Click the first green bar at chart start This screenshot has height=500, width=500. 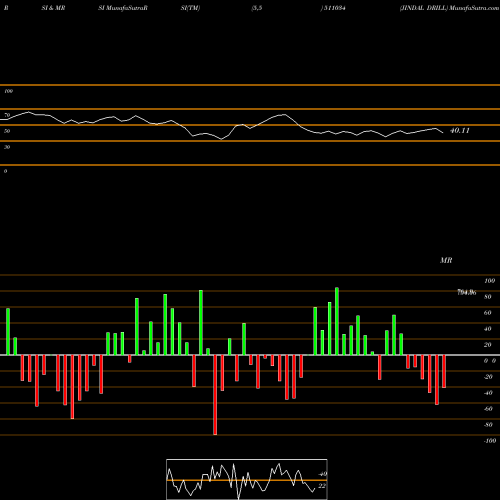[8, 332]
